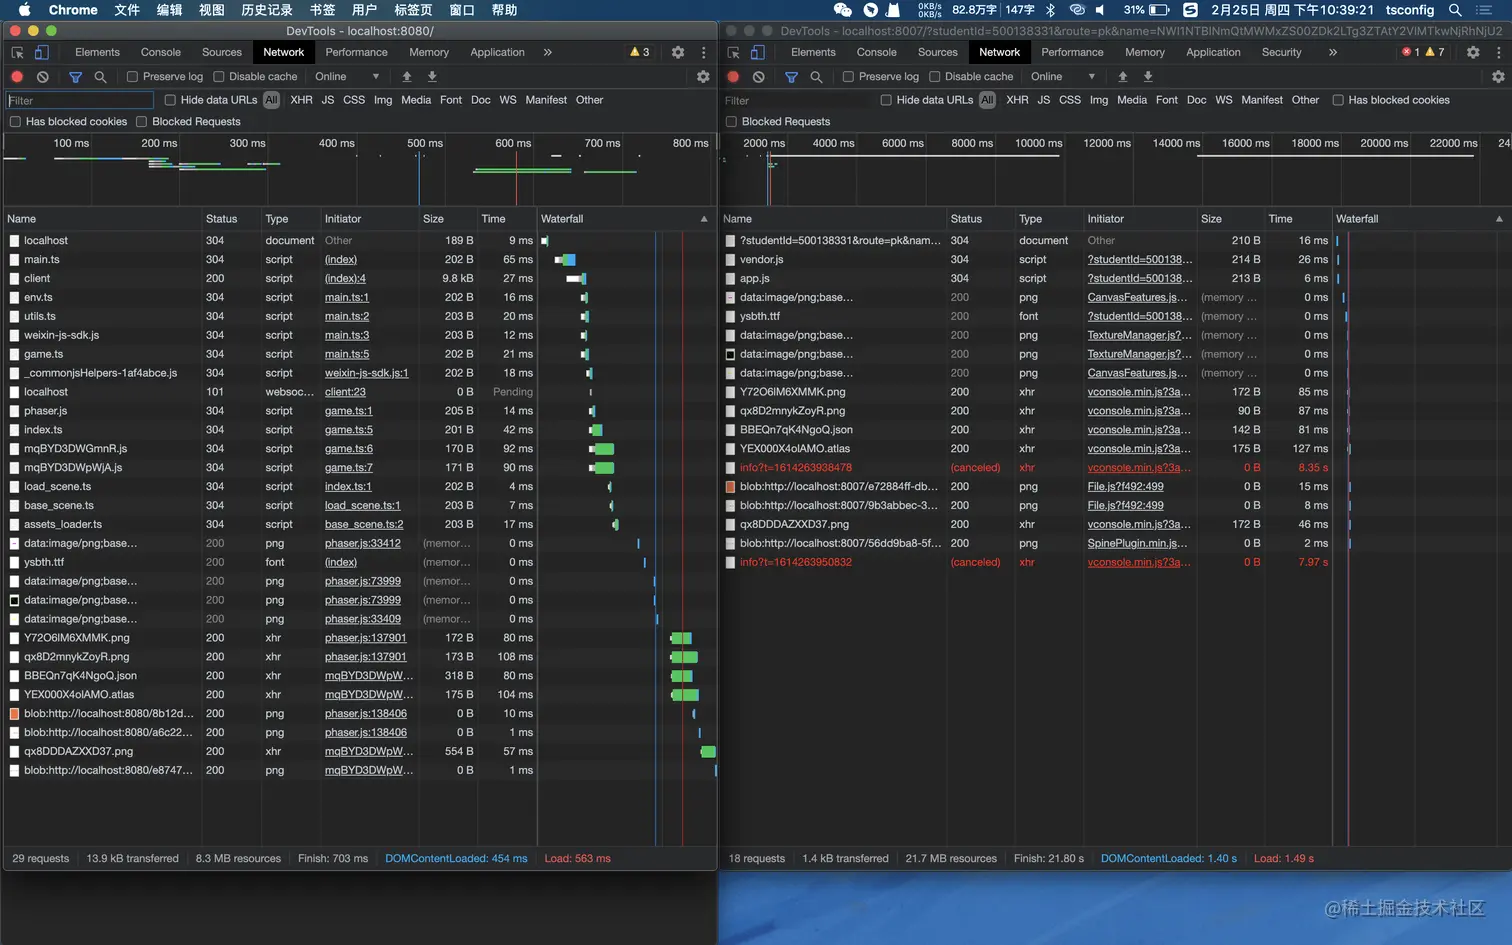Viewport: 1512px width, 945px height.
Task: Switch to the Security tab
Action: coord(1281,52)
